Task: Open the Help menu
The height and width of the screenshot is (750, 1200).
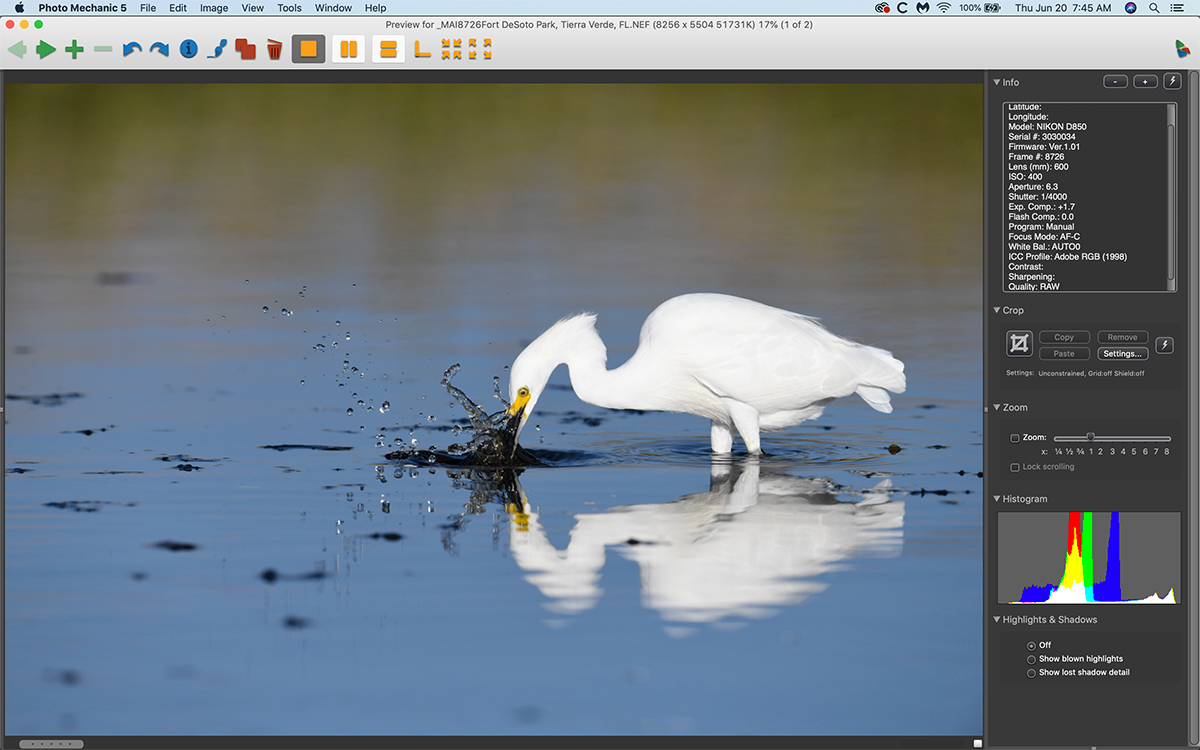Action: click(x=375, y=8)
